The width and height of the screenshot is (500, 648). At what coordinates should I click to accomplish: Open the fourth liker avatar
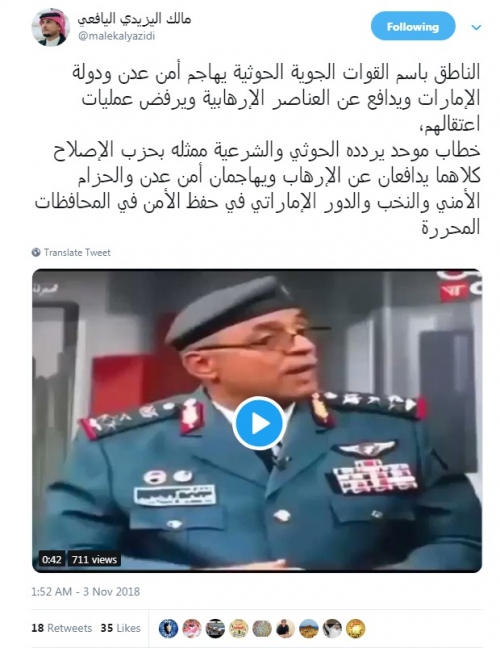coord(239,629)
